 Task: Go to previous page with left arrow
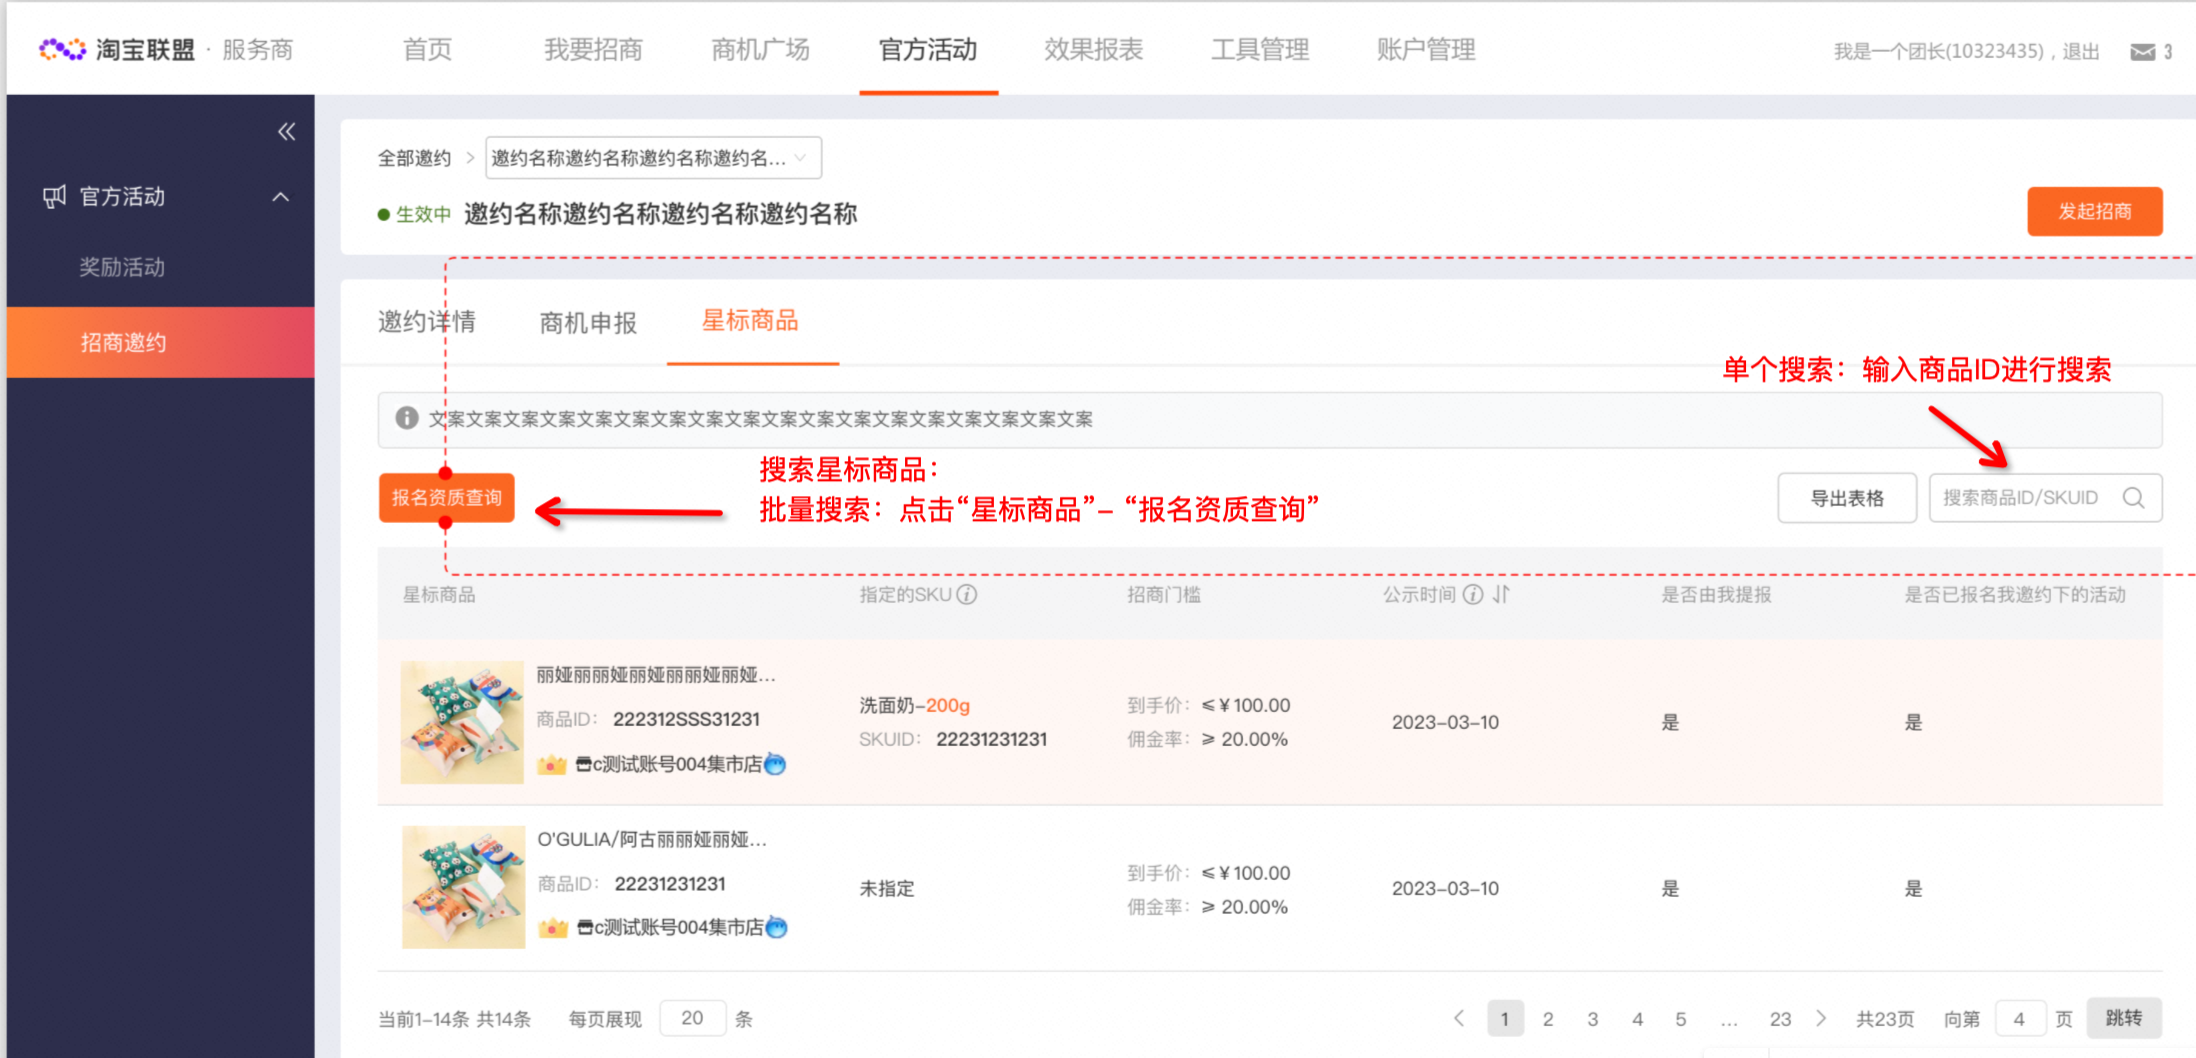(1459, 1019)
